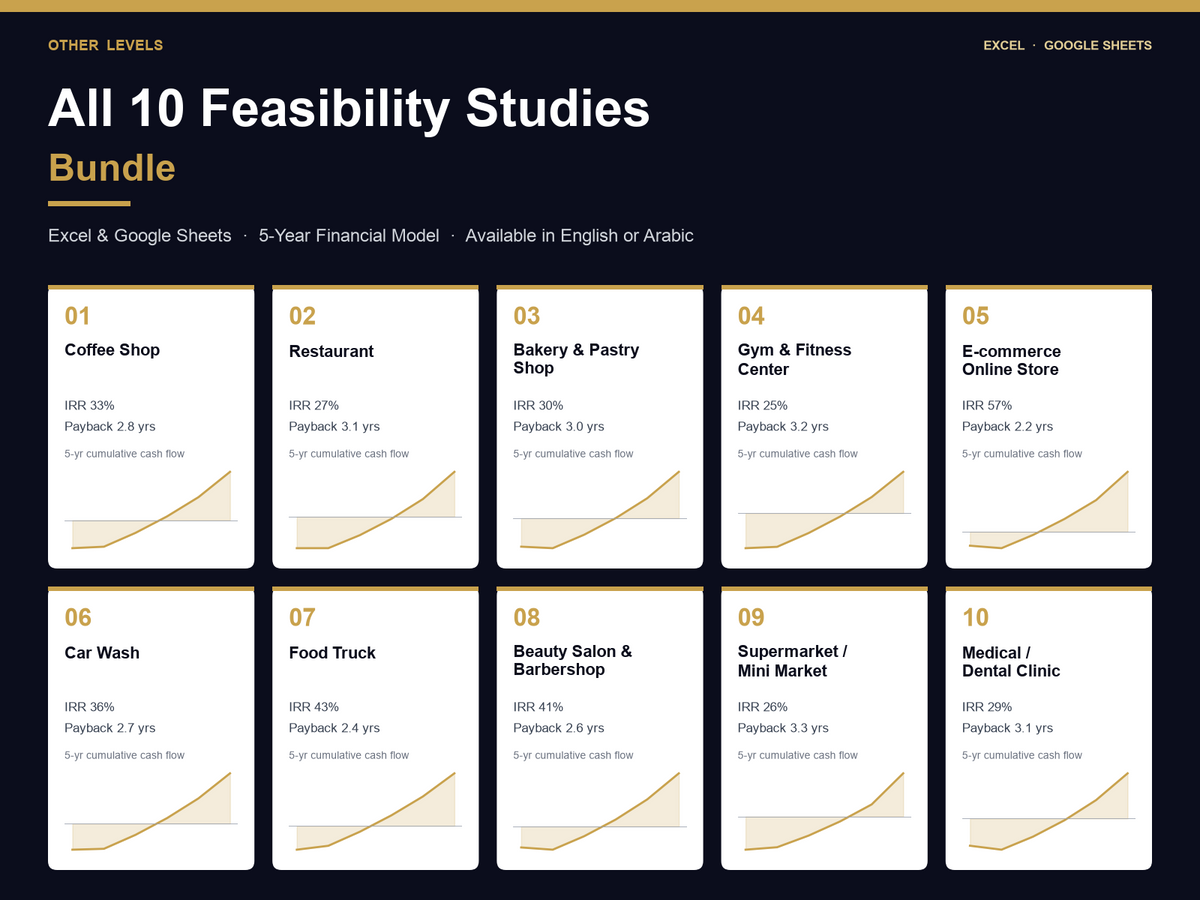
Task: Click the gold Bundle subtitle
Action: coord(112,167)
